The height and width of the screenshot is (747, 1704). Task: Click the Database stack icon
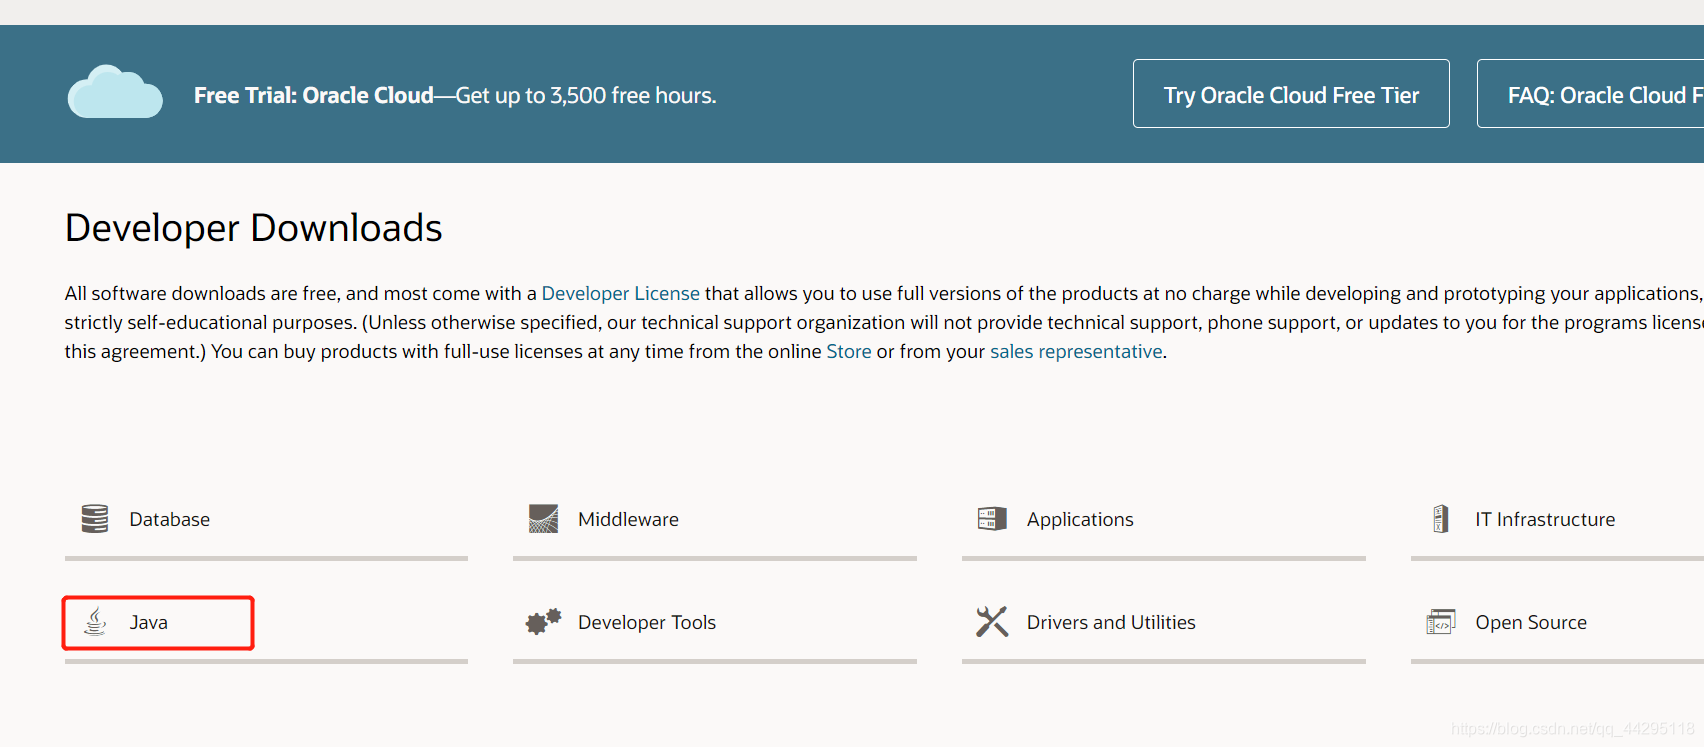(95, 519)
